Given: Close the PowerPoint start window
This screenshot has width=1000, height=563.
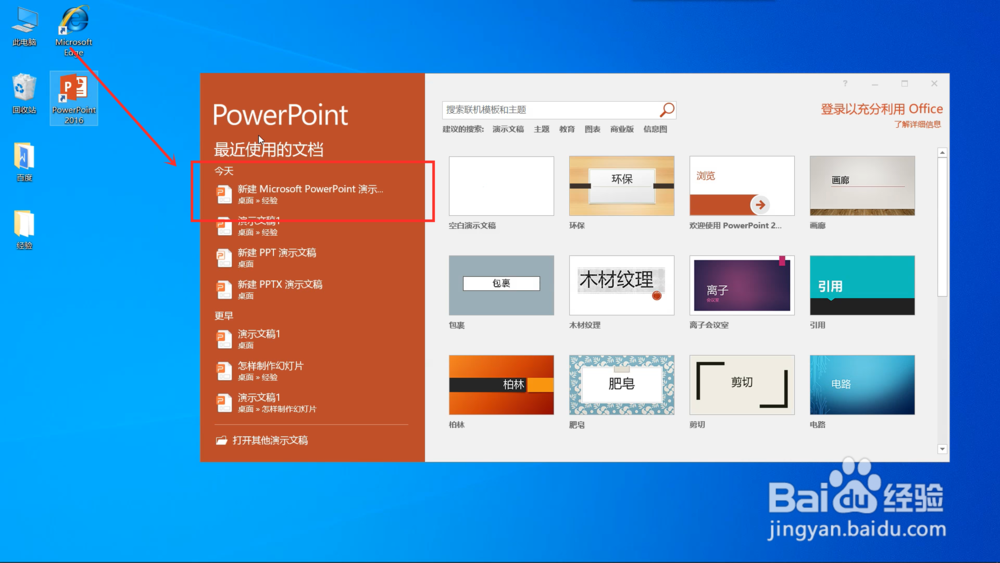Looking at the screenshot, I should pyautogui.click(x=934, y=84).
